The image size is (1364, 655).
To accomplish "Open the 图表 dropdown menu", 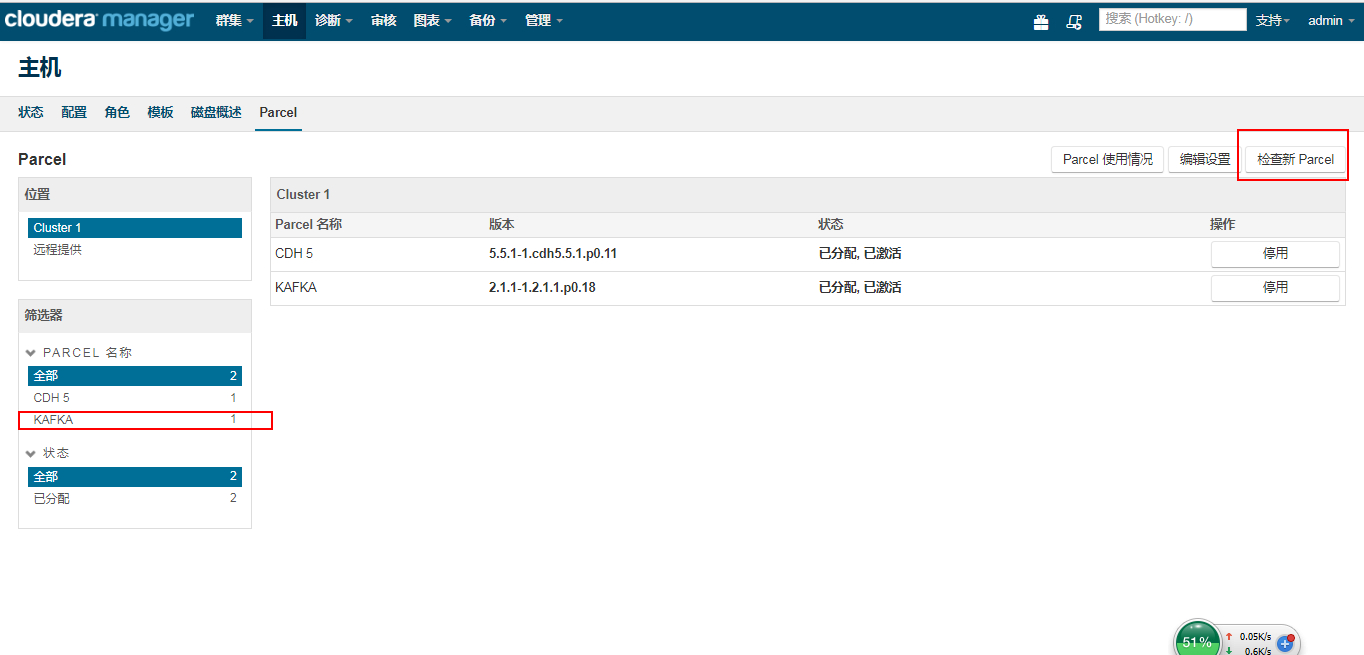I will point(432,20).
